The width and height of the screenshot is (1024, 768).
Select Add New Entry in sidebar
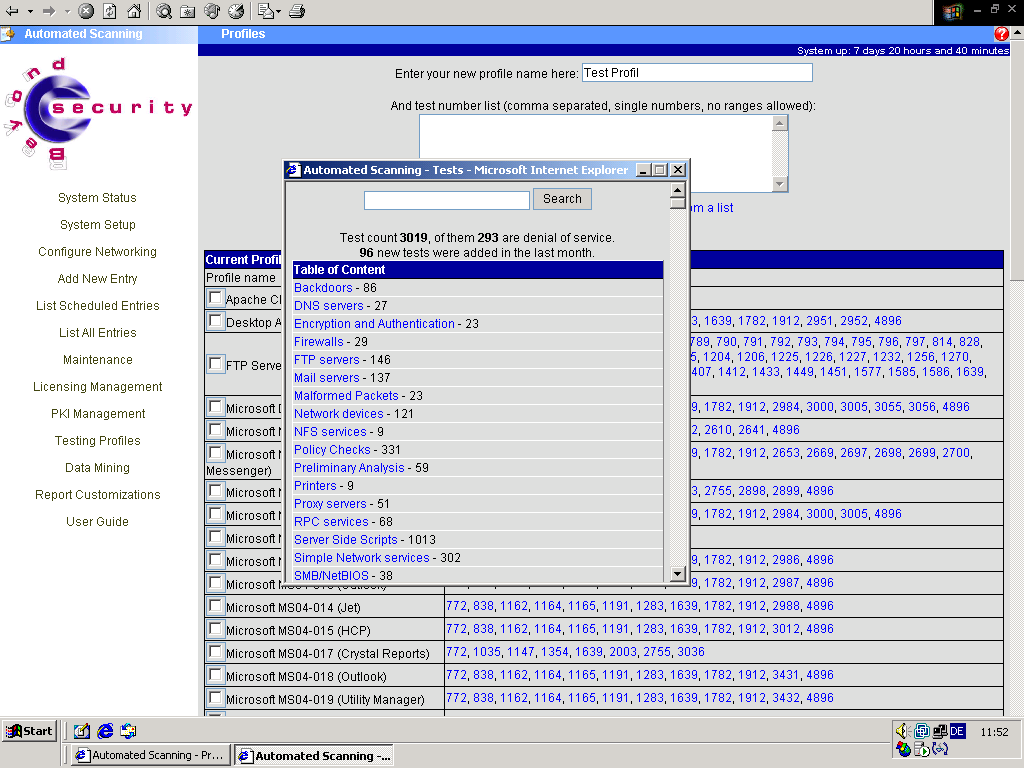tap(97, 279)
